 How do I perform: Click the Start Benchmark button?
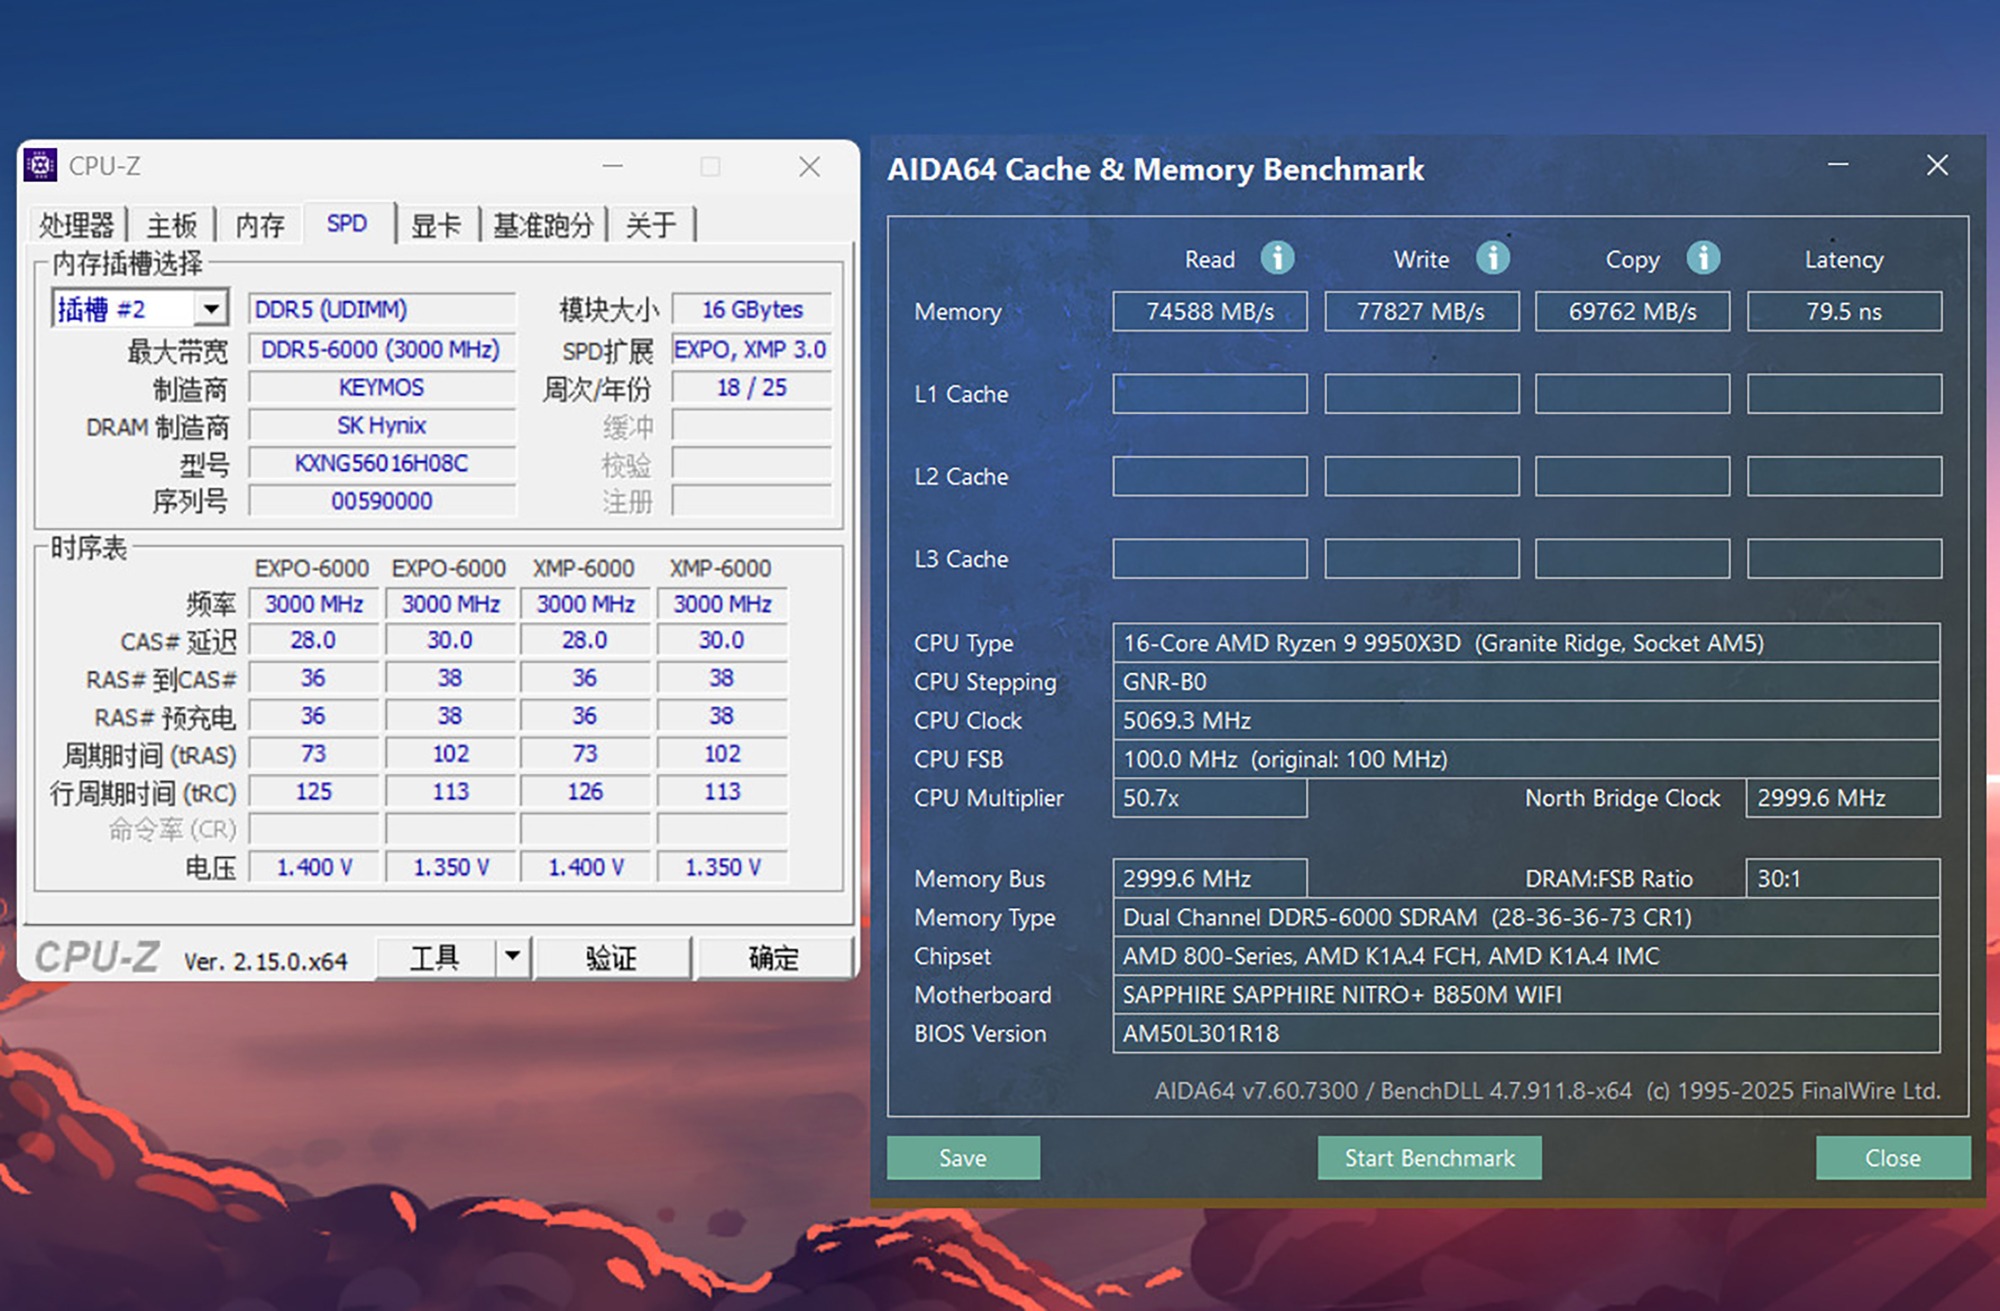1429,1158
